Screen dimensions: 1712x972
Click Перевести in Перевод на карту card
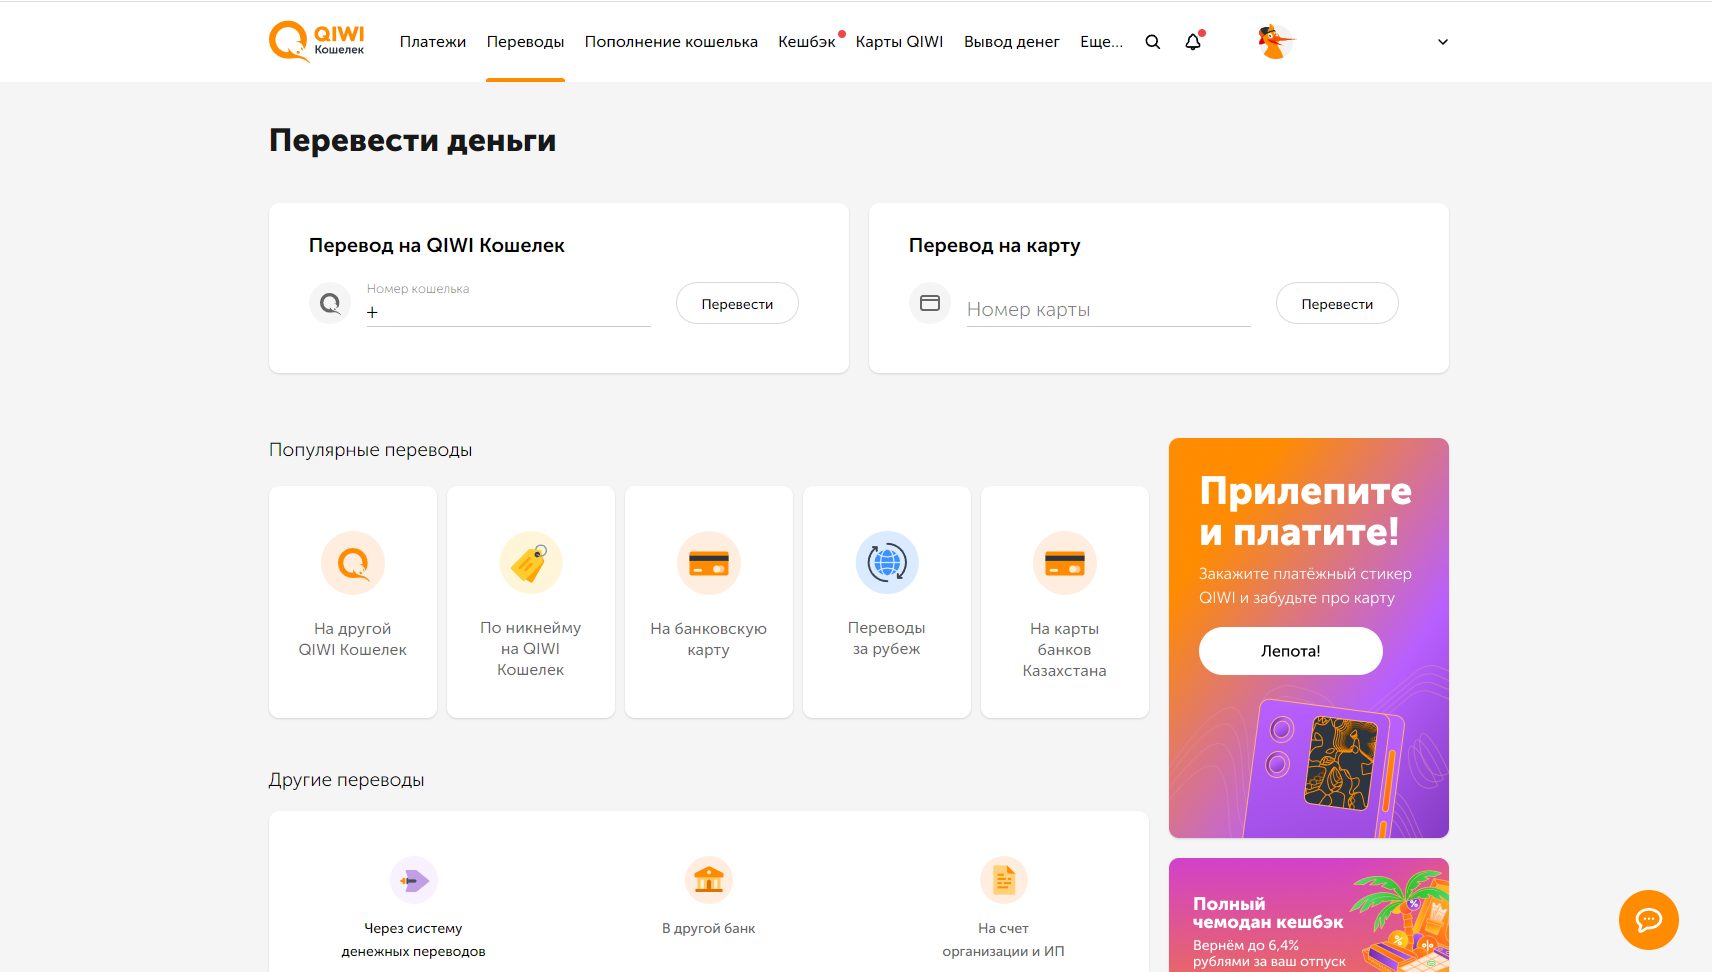(1337, 303)
